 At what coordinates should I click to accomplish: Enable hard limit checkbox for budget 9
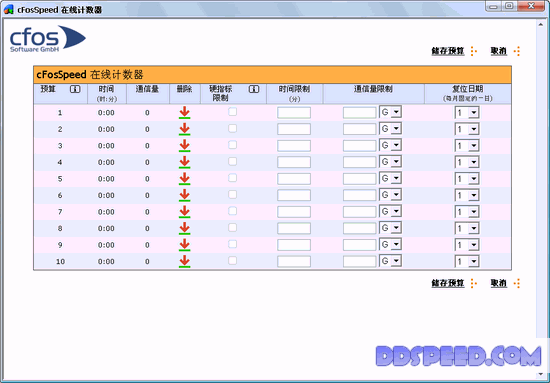[233, 244]
